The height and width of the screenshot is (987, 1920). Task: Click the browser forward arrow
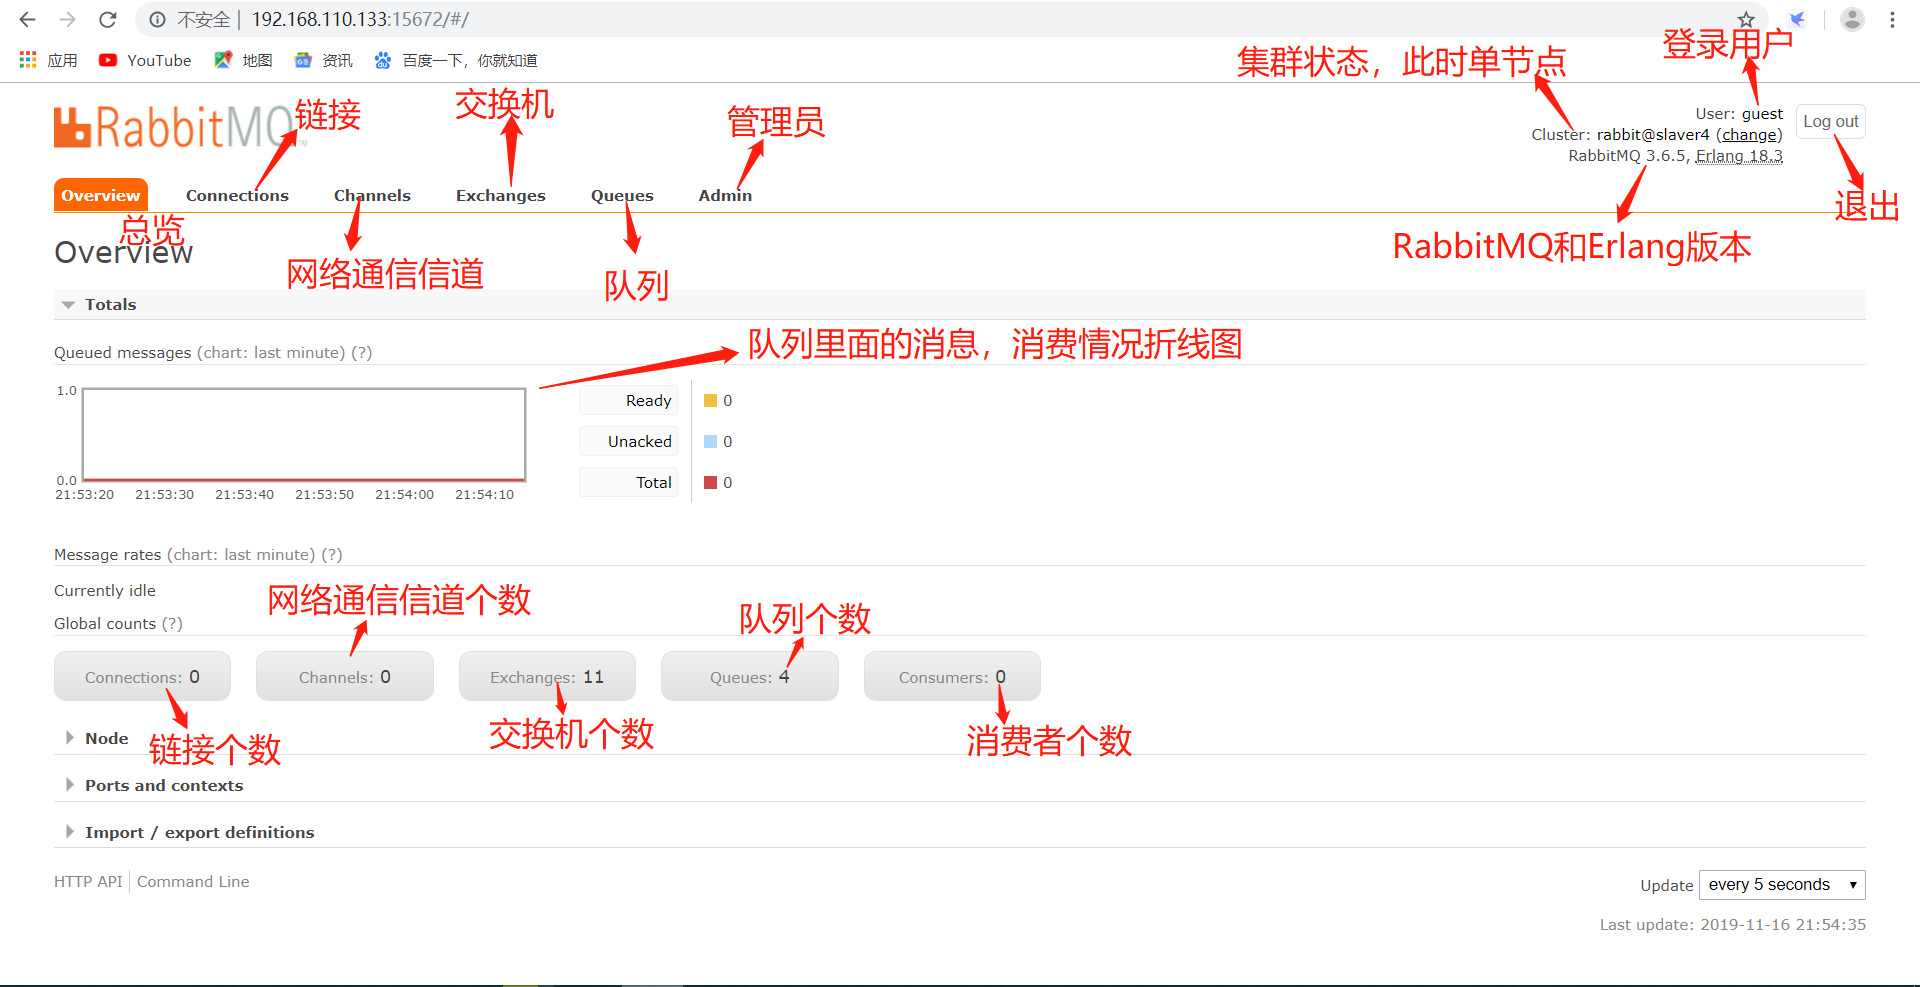tap(67, 19)
